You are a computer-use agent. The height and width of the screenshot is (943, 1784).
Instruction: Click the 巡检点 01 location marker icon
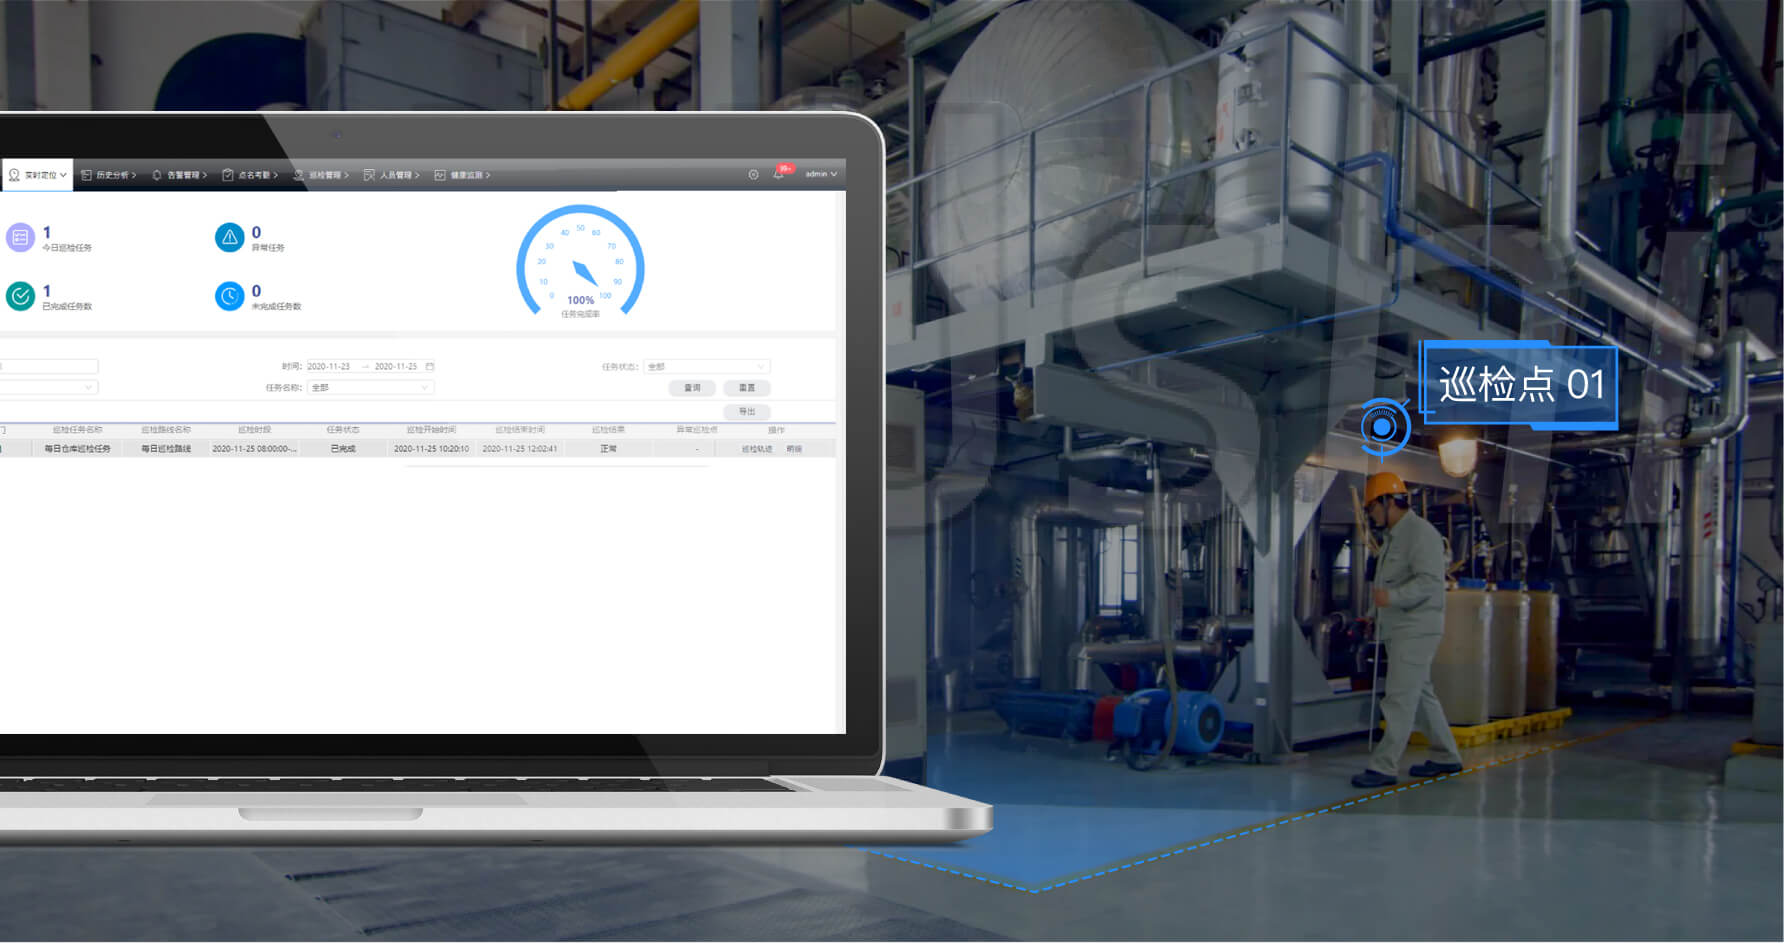tap(1383, 428)
